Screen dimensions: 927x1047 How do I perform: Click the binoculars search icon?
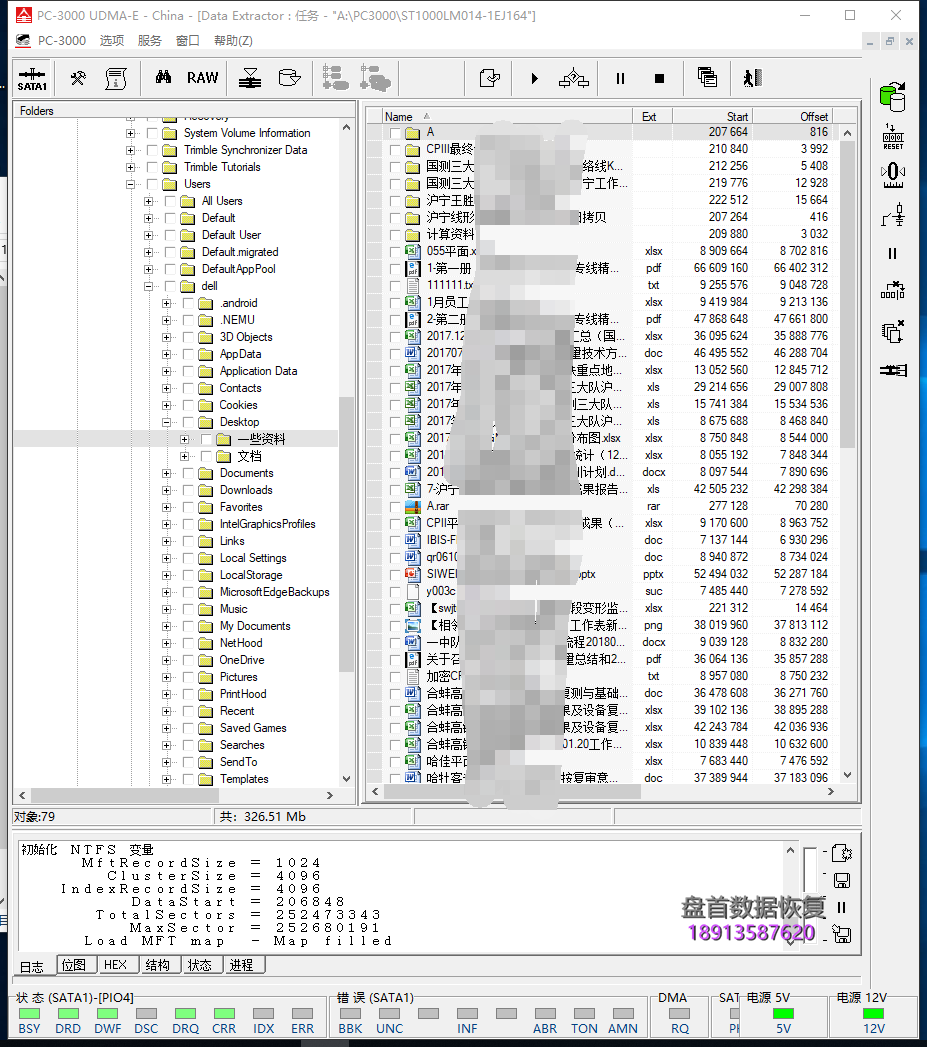[x=164, y=77]
